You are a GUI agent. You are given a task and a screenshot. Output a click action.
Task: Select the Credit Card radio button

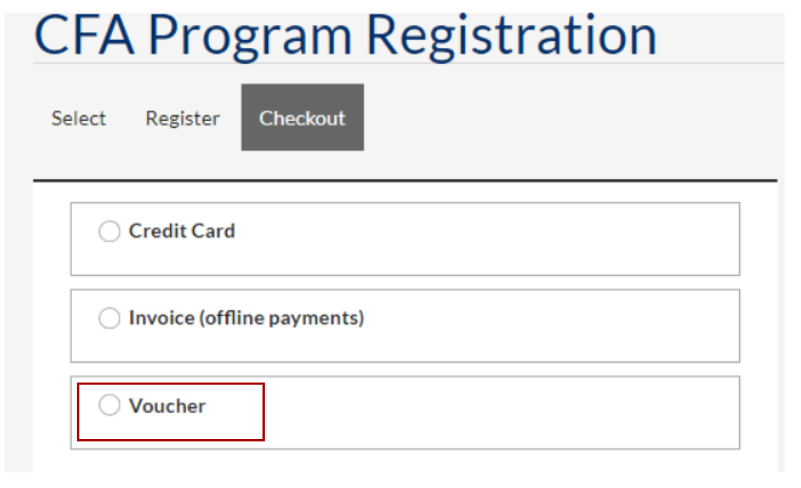[x=109, y=232]
